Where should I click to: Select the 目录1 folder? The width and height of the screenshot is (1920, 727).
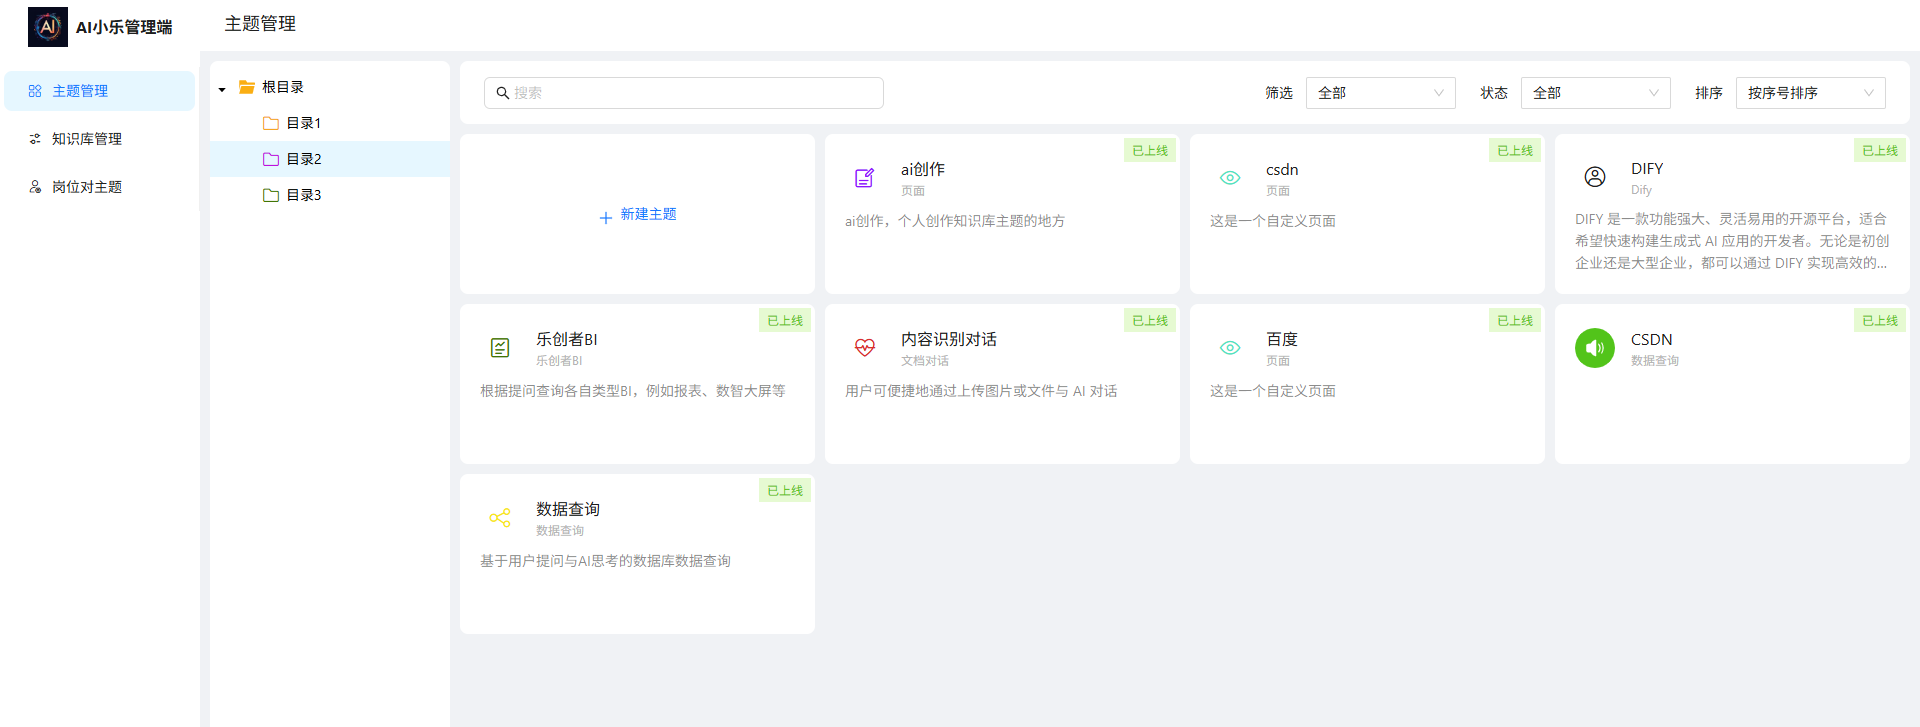pyautogui.click(x=303, y=123)
